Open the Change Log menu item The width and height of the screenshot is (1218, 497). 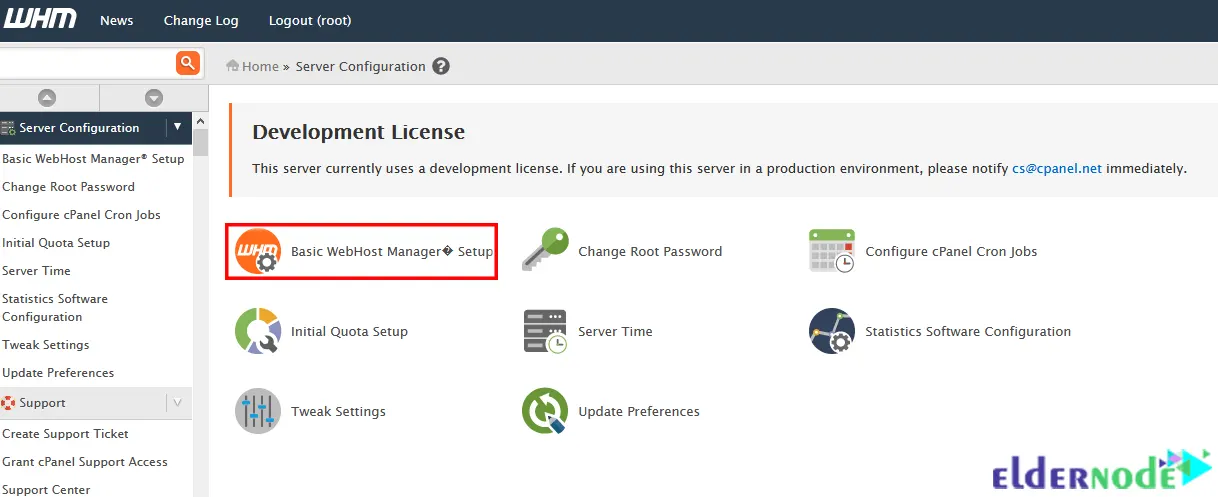201,20
